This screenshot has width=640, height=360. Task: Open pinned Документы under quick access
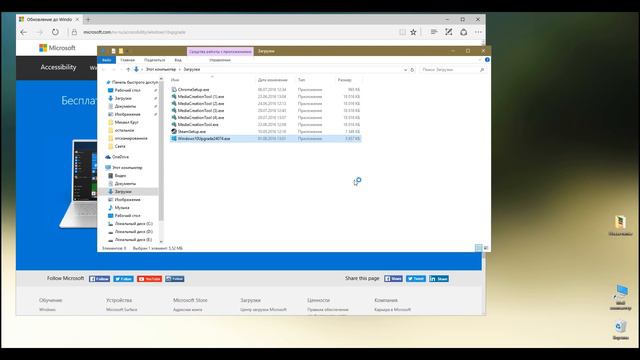click(x=125, y=106)
